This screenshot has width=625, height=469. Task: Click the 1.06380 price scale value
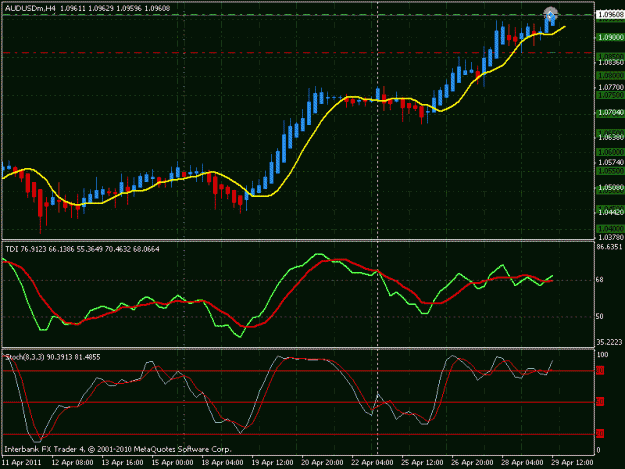(610, 137)
